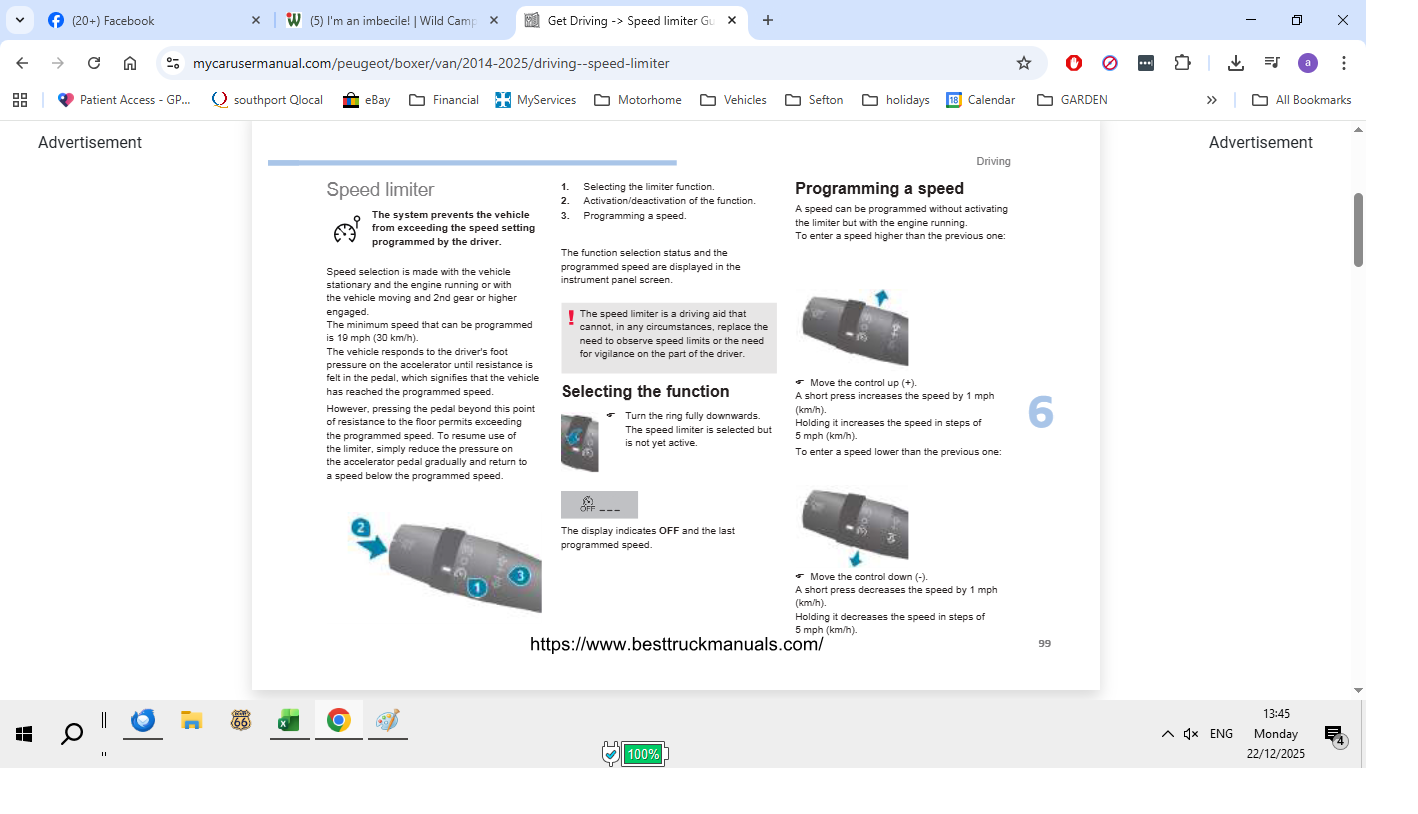Open the Extensions puzzle icon
Screen dimensions: 1418x814
1182,63
